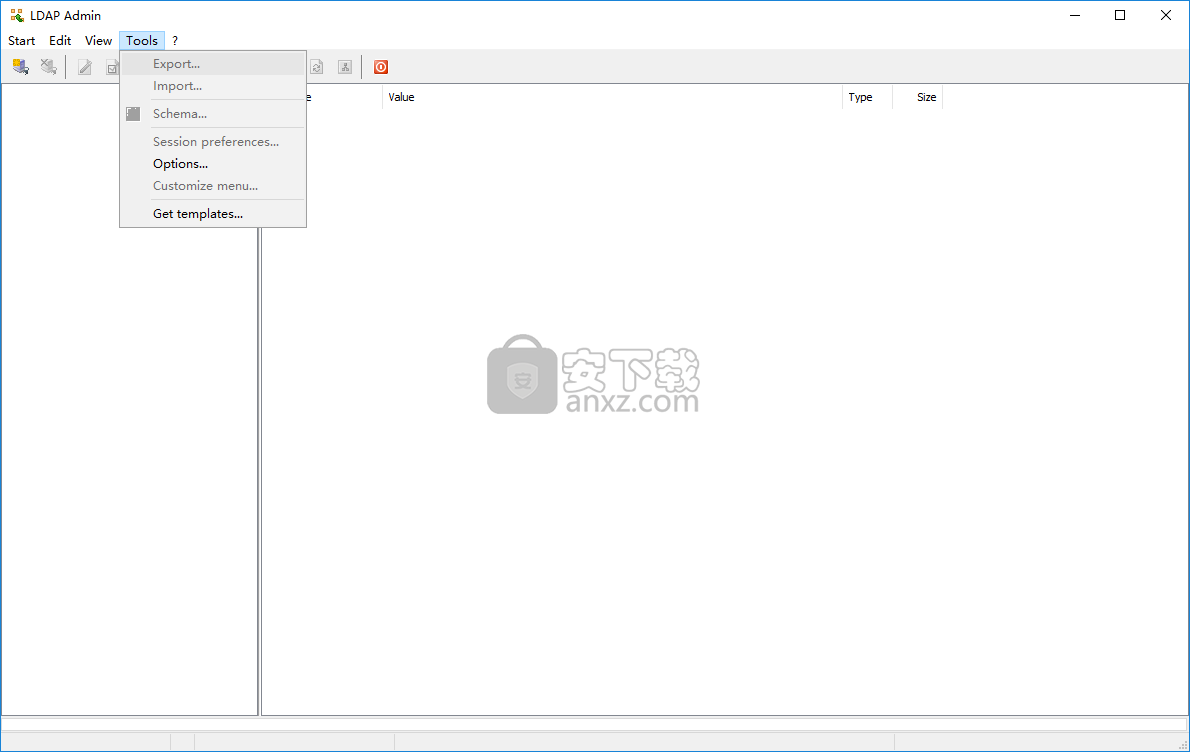
Task: Maximize the LDAP Admin window
Action: [x=1120, y=15]
